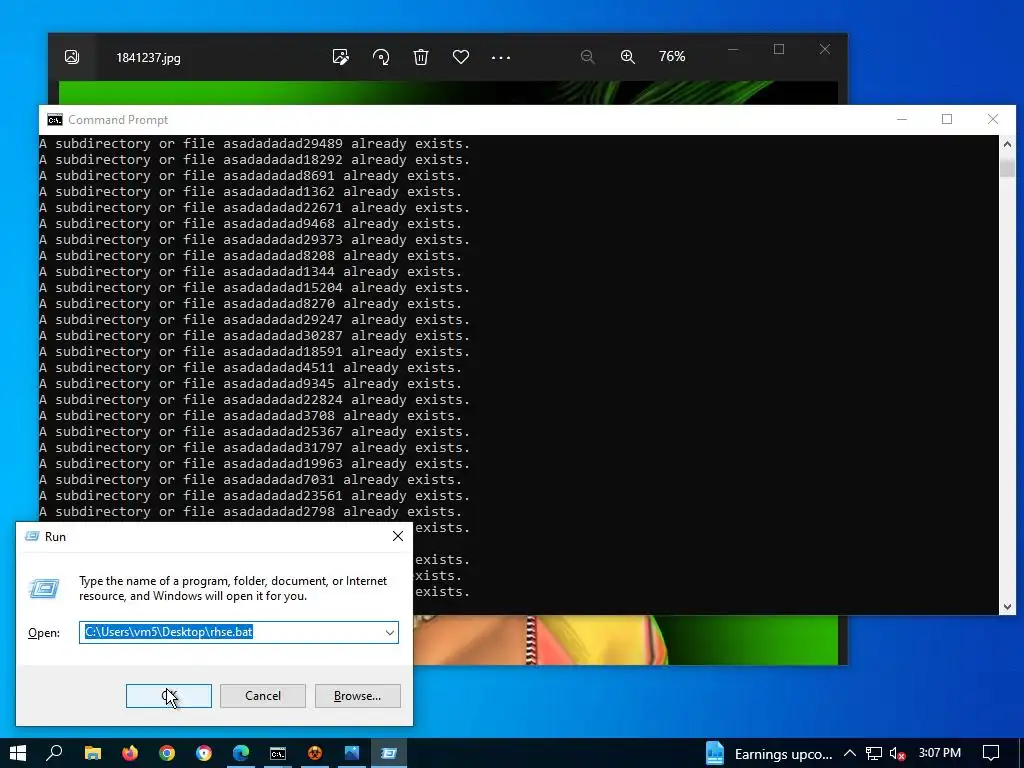This screenshot has width=1024, height=768.
Task: Launch Firefox from the taskbar
Action: click(x=130, y=753)
